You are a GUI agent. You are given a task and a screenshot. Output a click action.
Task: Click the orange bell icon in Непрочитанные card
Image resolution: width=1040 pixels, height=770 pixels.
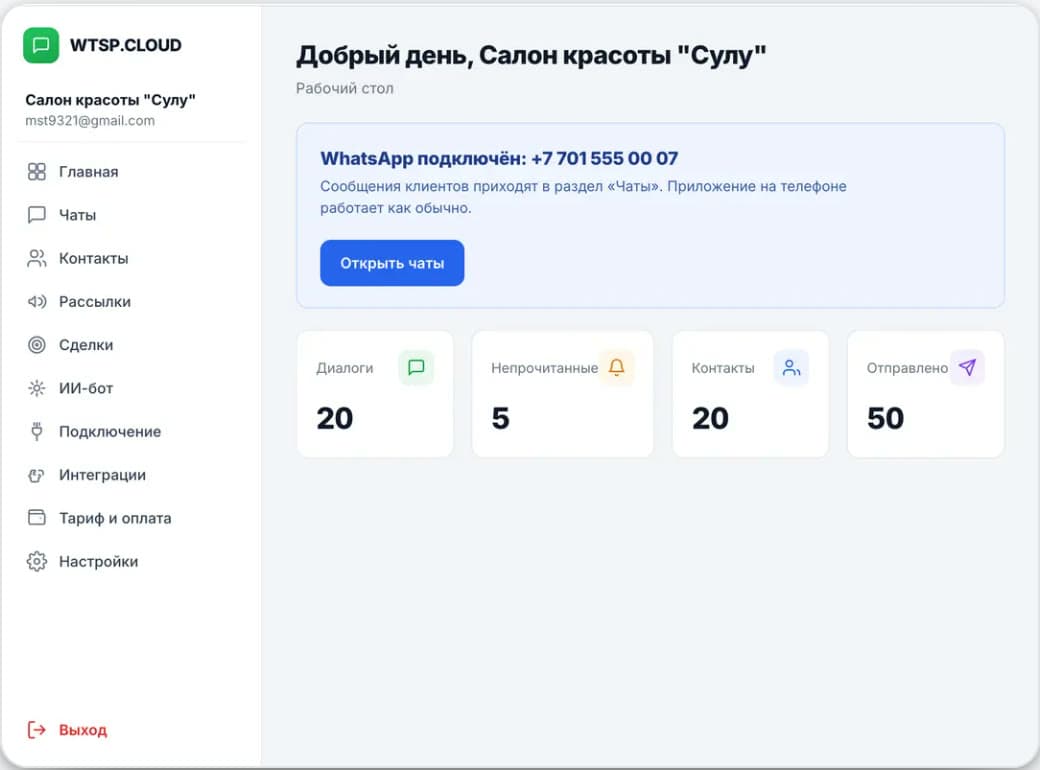[x=616, y=367]
